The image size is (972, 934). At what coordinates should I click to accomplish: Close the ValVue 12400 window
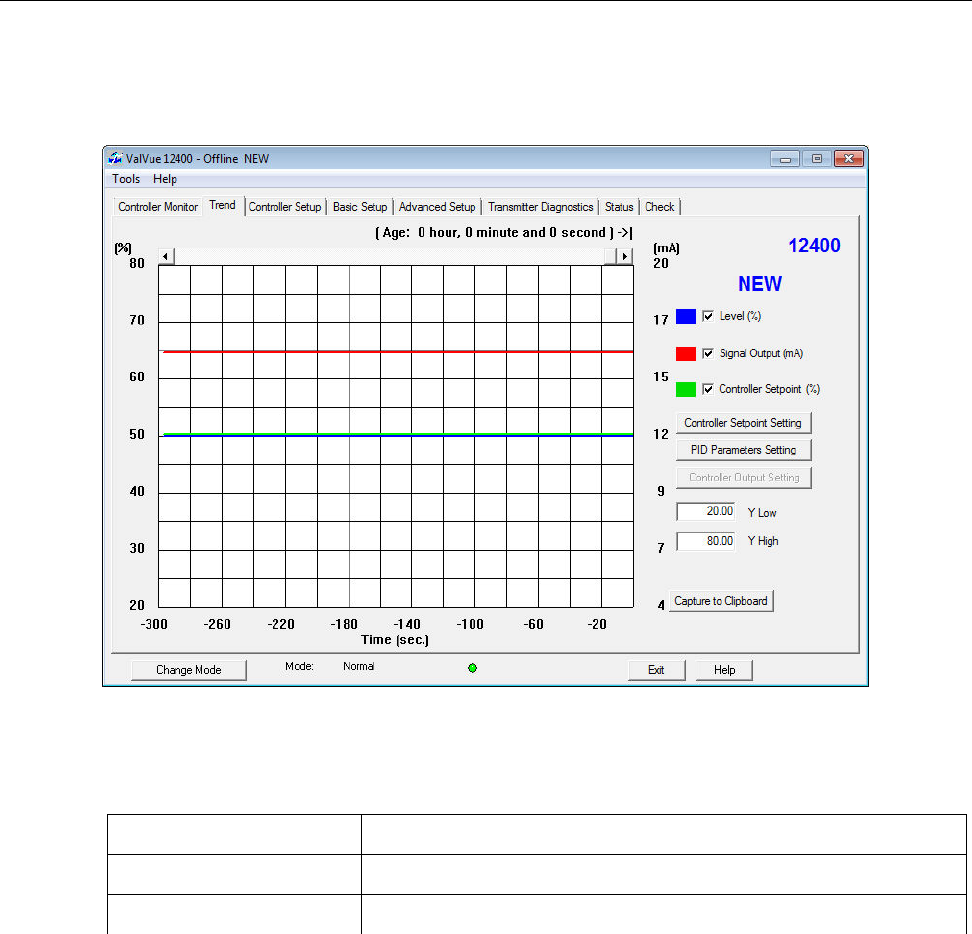[849, 159]
